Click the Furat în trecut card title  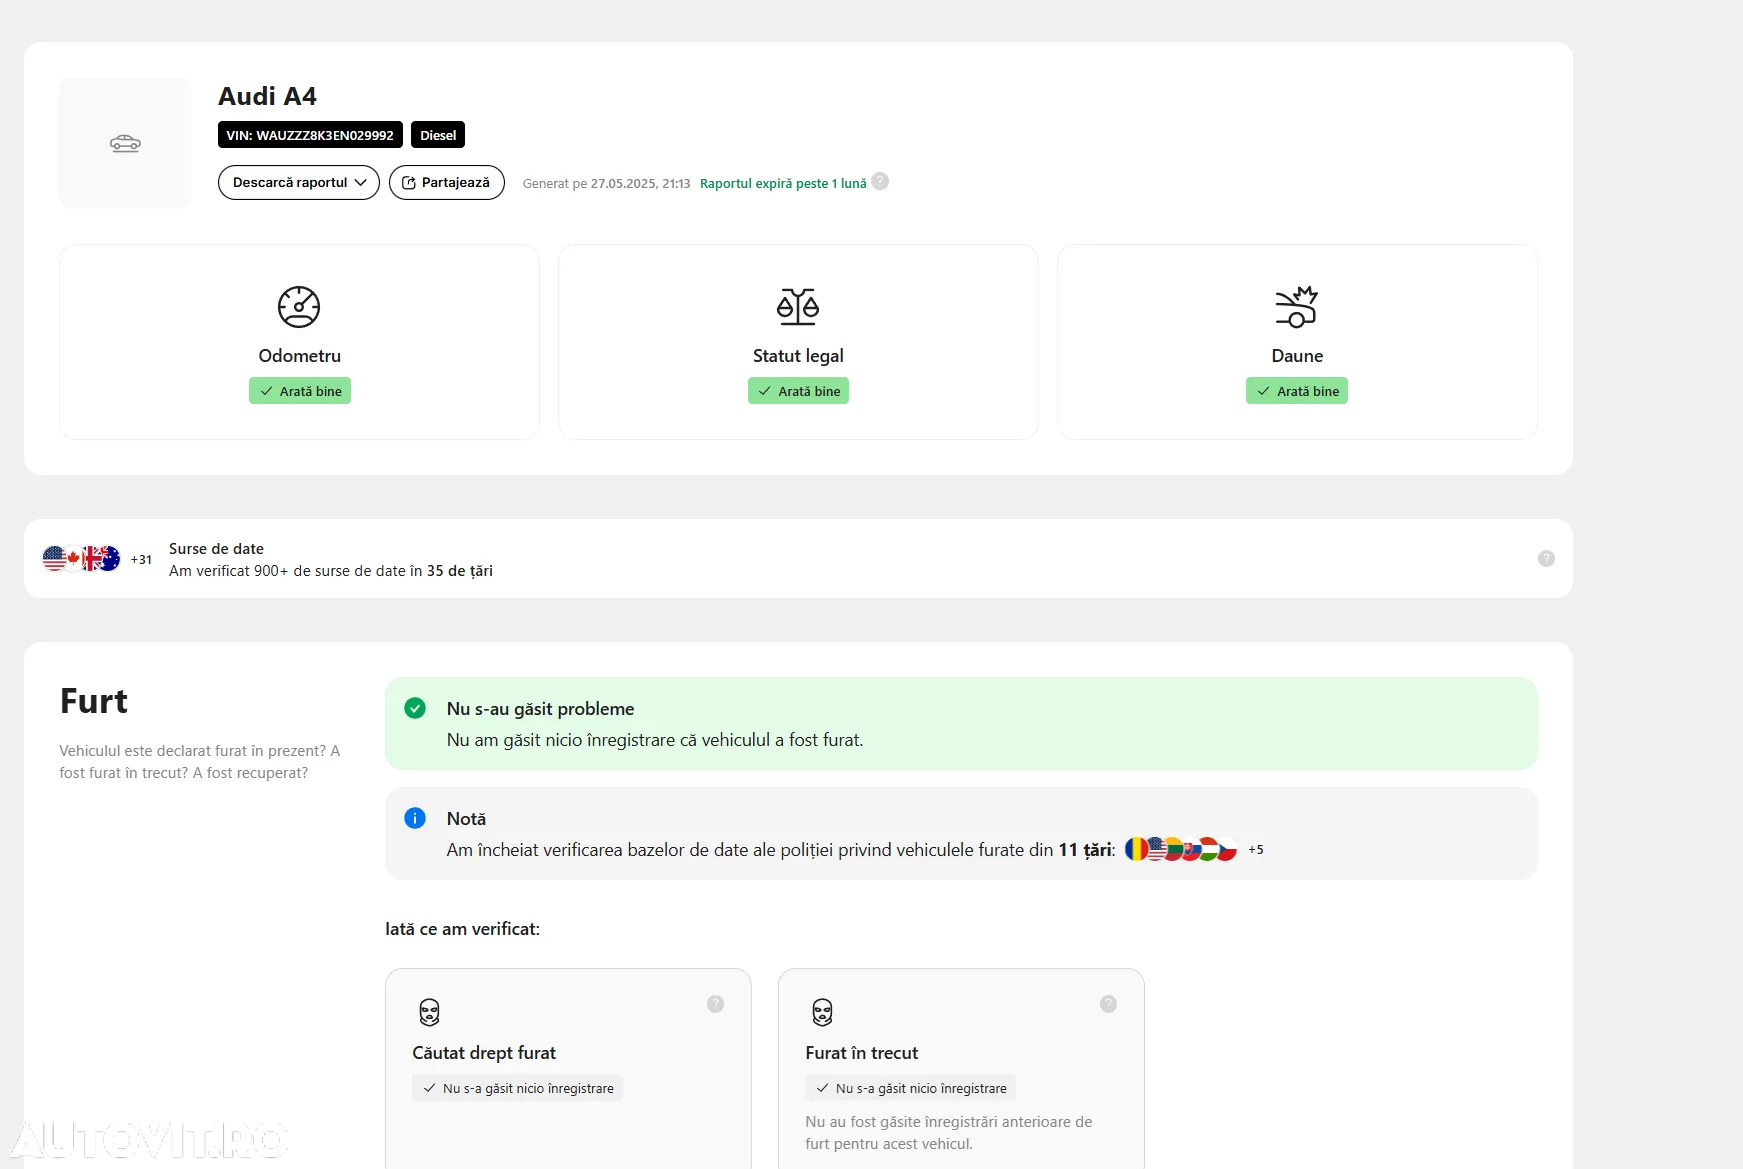tap(861, 1053)
